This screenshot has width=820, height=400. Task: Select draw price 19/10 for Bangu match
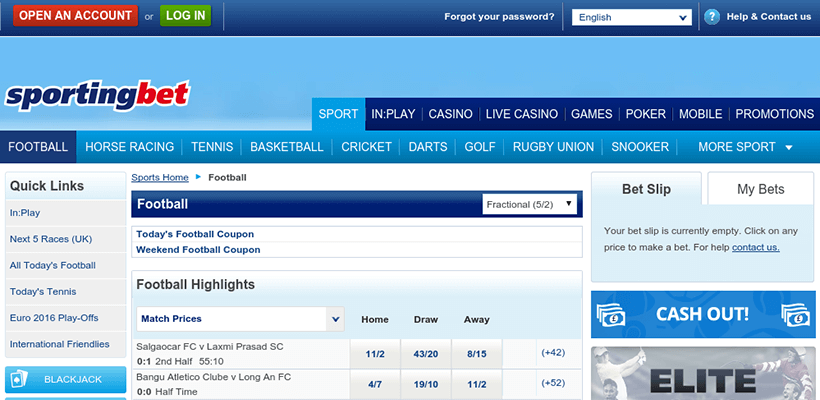coord(426,384)
